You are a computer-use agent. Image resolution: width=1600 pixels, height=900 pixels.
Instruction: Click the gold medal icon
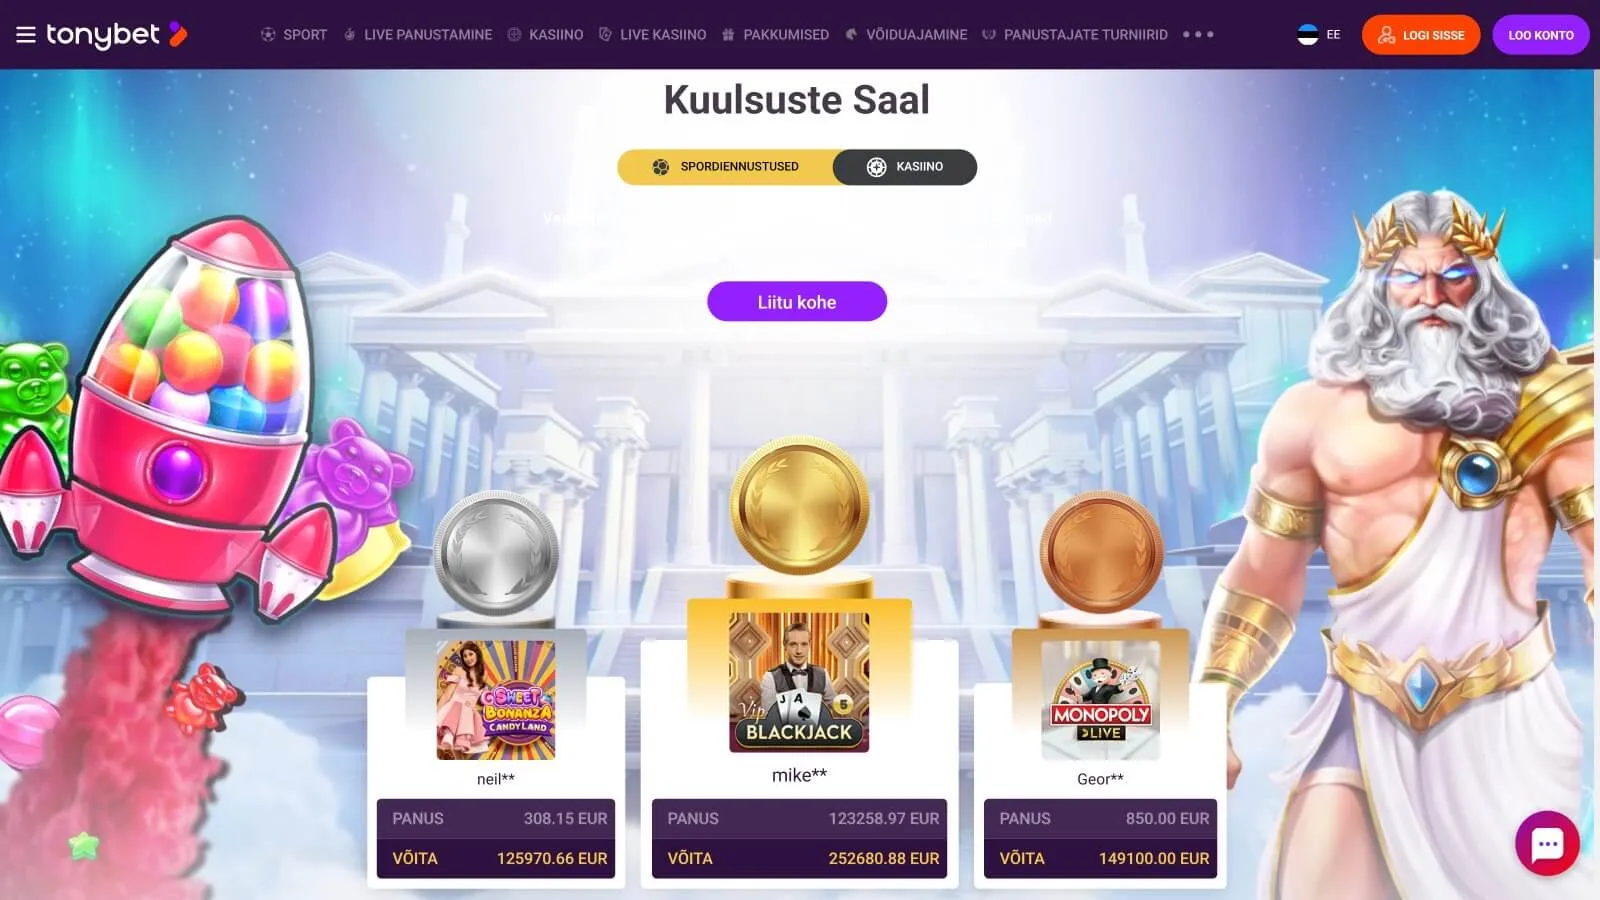tap(799, 506)
